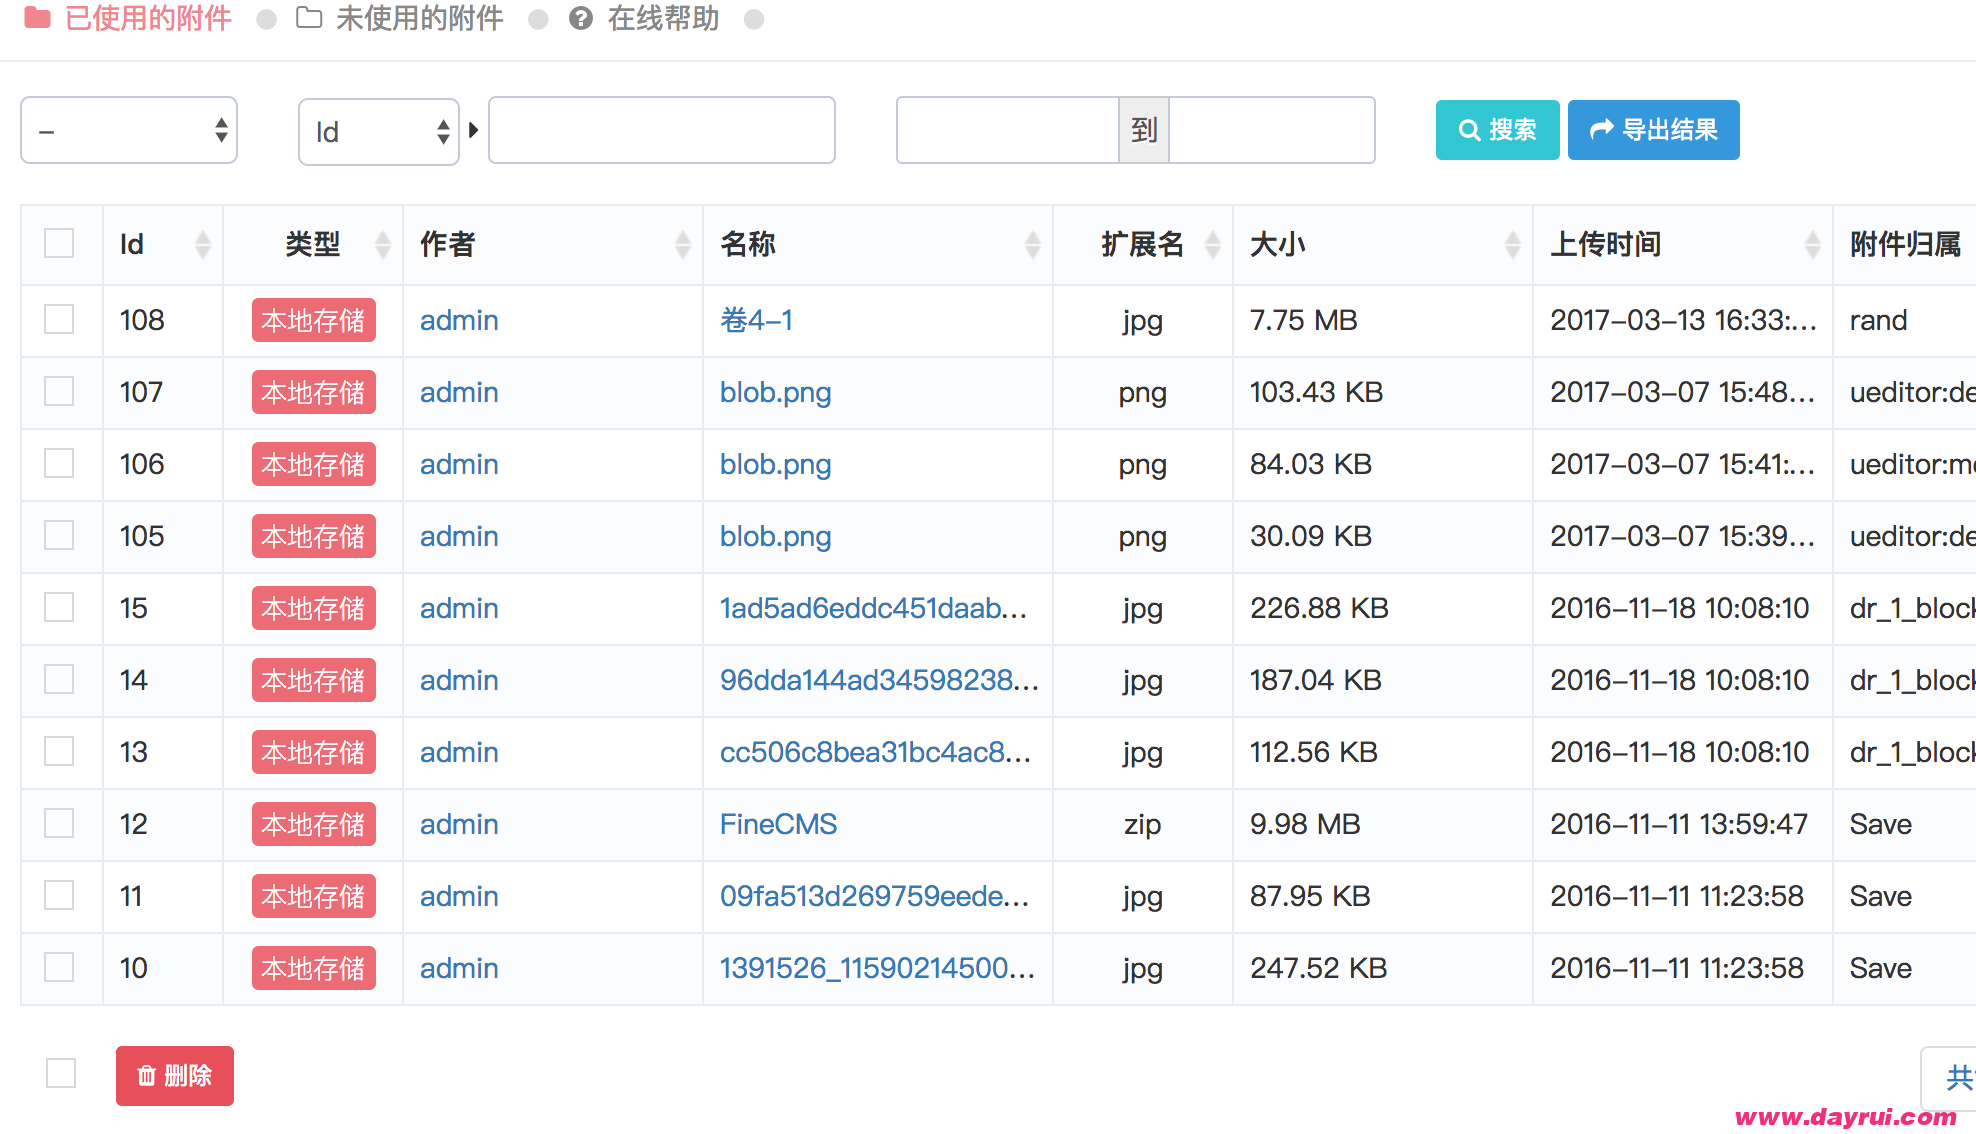Focus the range end input after 到
The image size is (1976, 1134).
(1272, 130)
